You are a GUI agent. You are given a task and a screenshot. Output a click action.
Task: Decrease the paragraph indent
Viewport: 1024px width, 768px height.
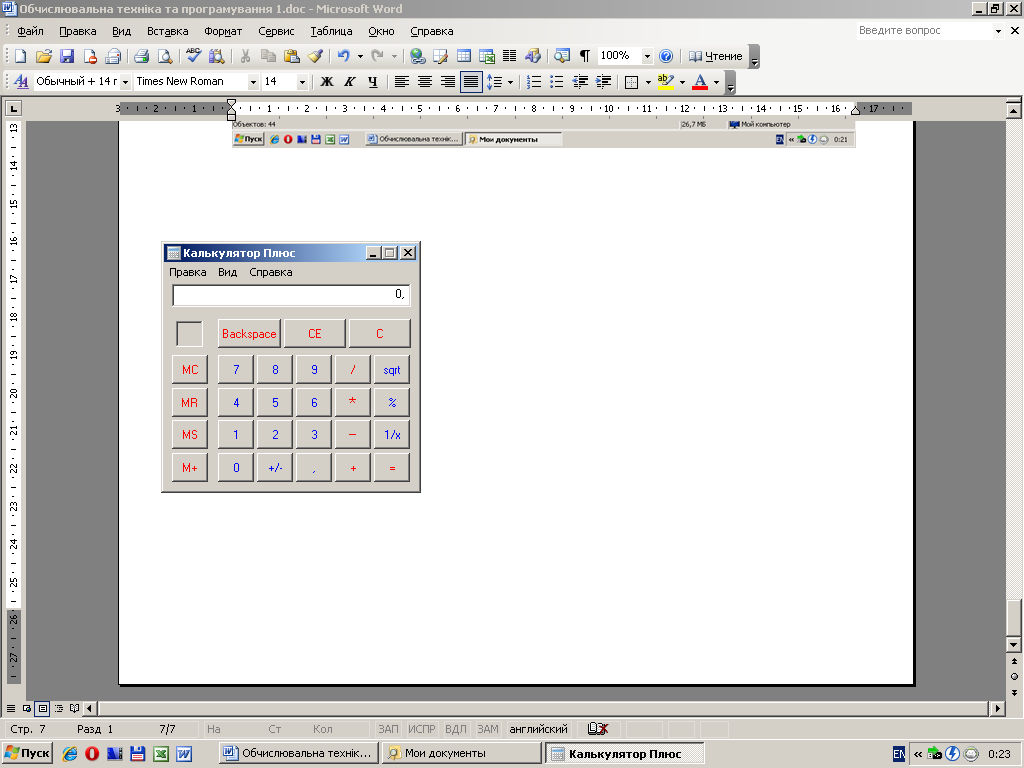click(x=580, y=82)
